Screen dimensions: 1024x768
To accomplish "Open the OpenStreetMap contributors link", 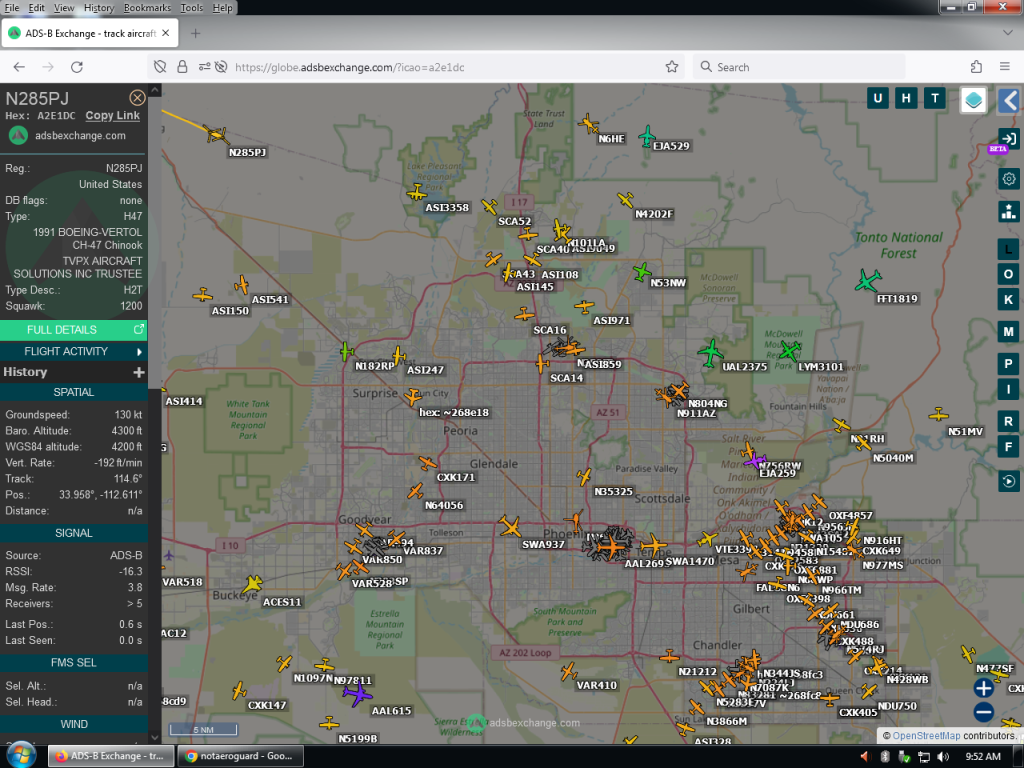I will pyautogui.click(x=926, y=735).
